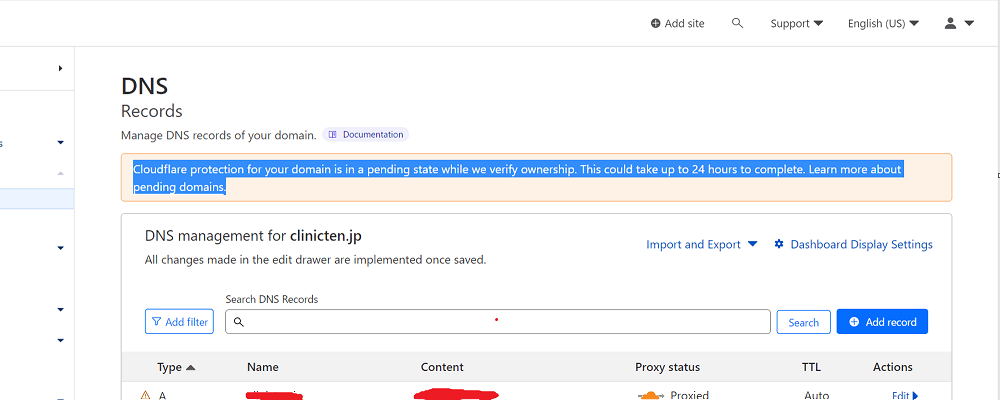Click the Add site button
This screenshot has width=1000, height=400.
[x=677, y=24]
